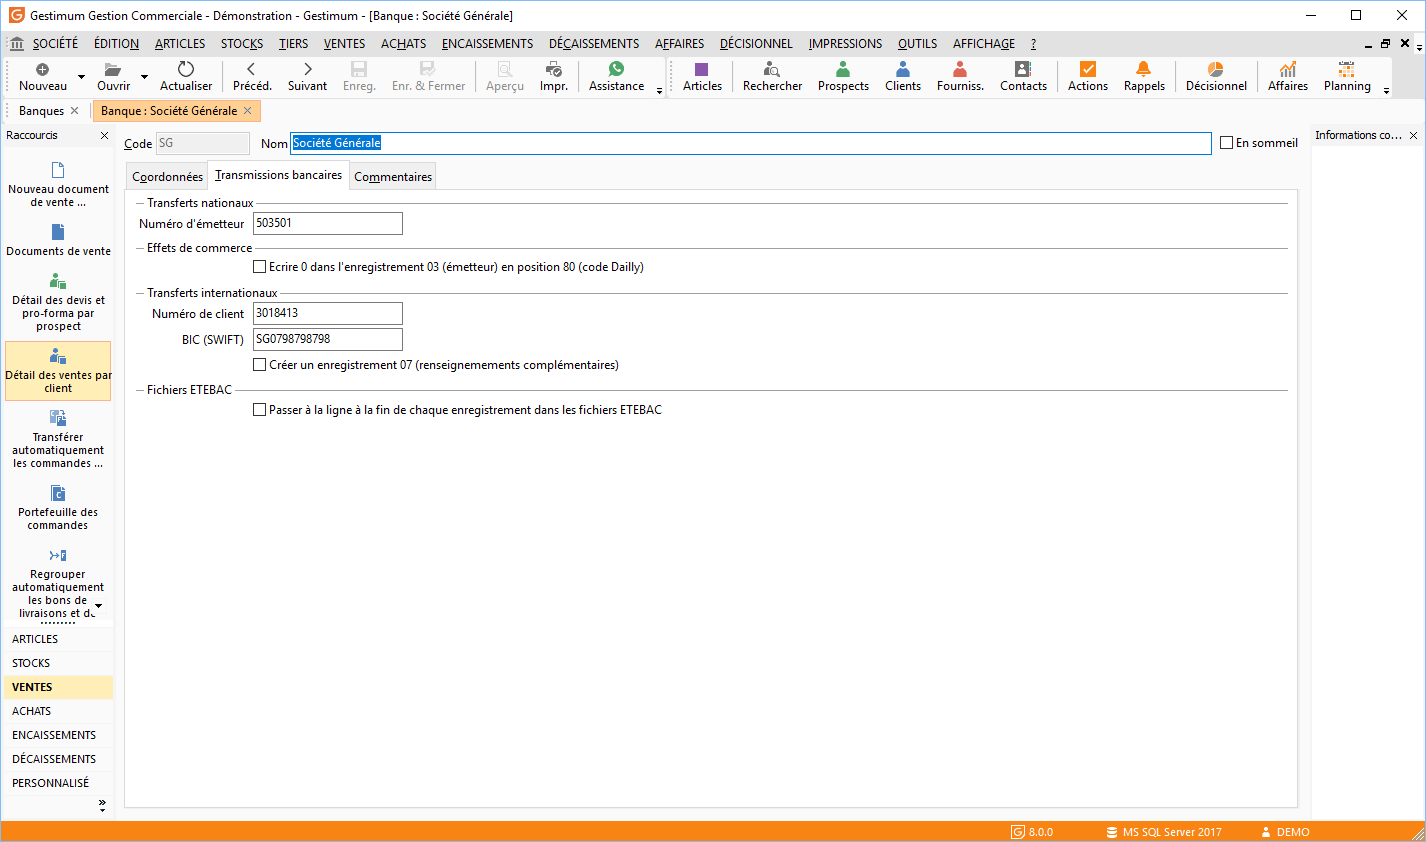Open shortcut Portefeuille des commandes
This screenshot has width=1426, height=842.
point(58,507)
